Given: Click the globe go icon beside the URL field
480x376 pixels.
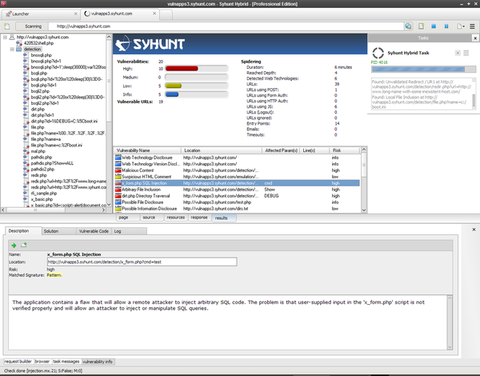Looking at the screenshot, I should (x=408, y=26).
